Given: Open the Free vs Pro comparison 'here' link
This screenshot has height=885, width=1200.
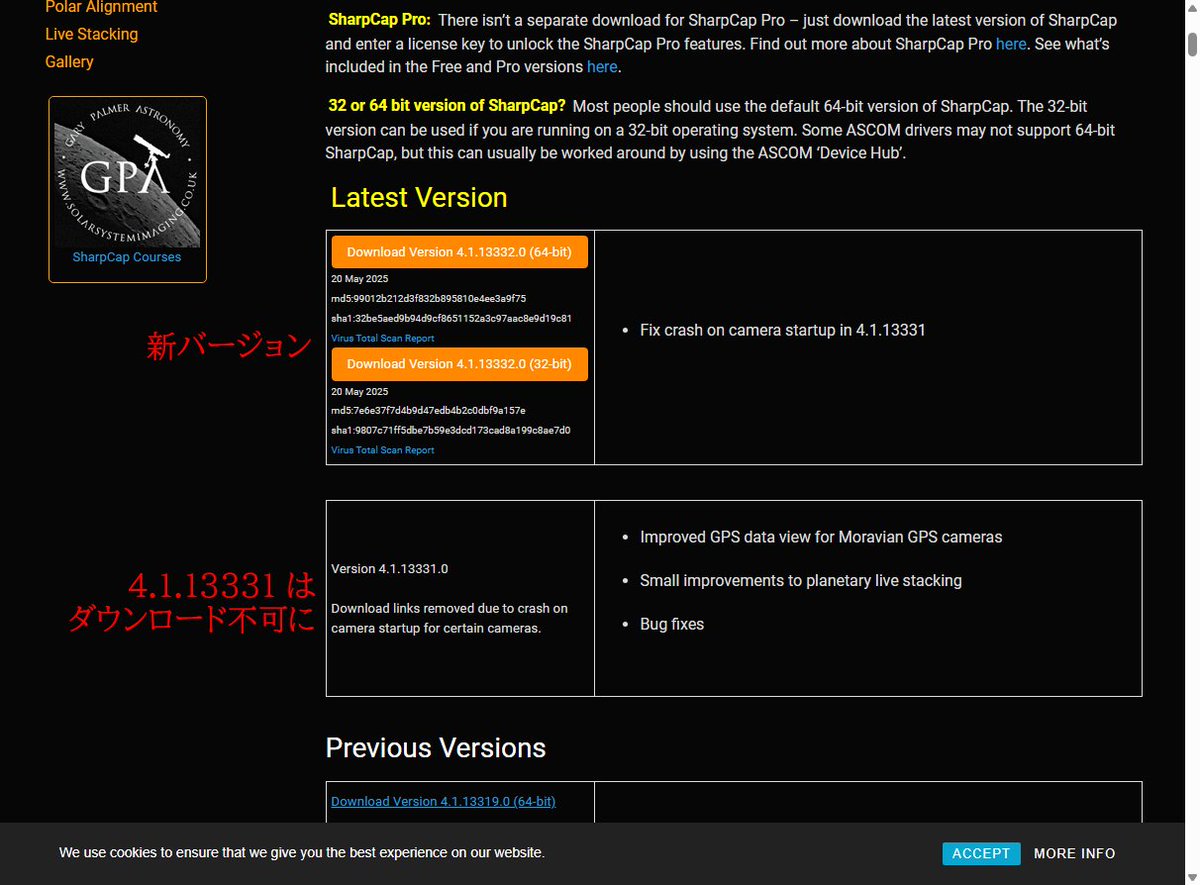Looking at the screenshot, I should [601, 66].
